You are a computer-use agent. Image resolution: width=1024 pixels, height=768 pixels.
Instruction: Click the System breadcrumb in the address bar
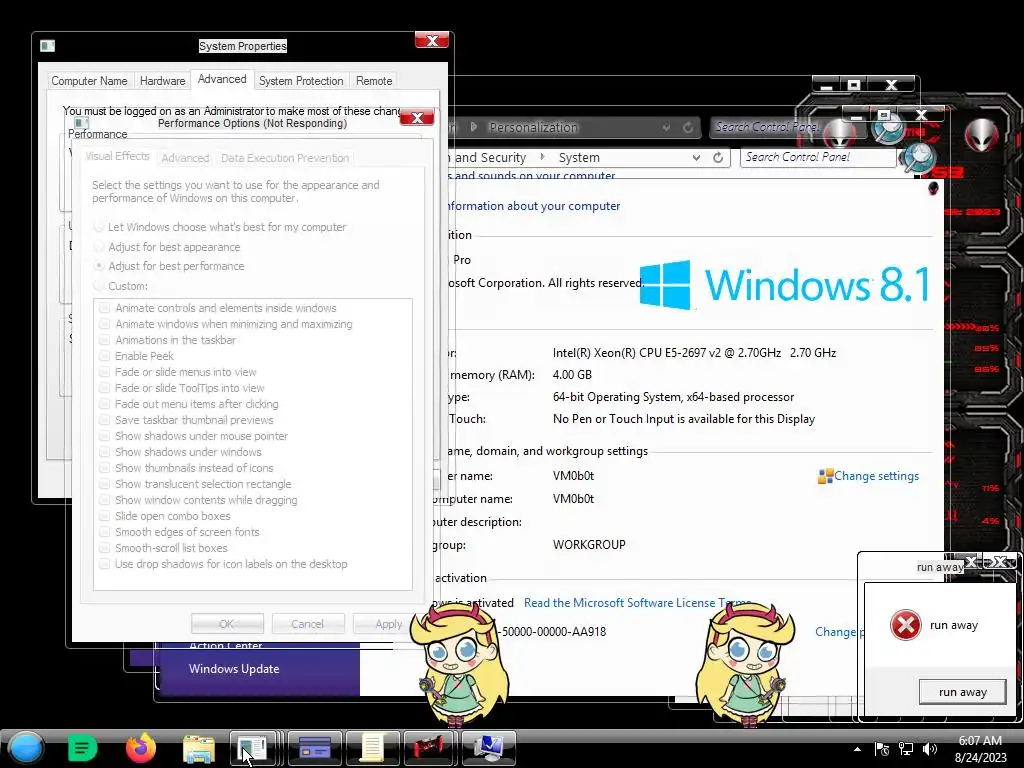pyautogui.click(x=579, y=157)
